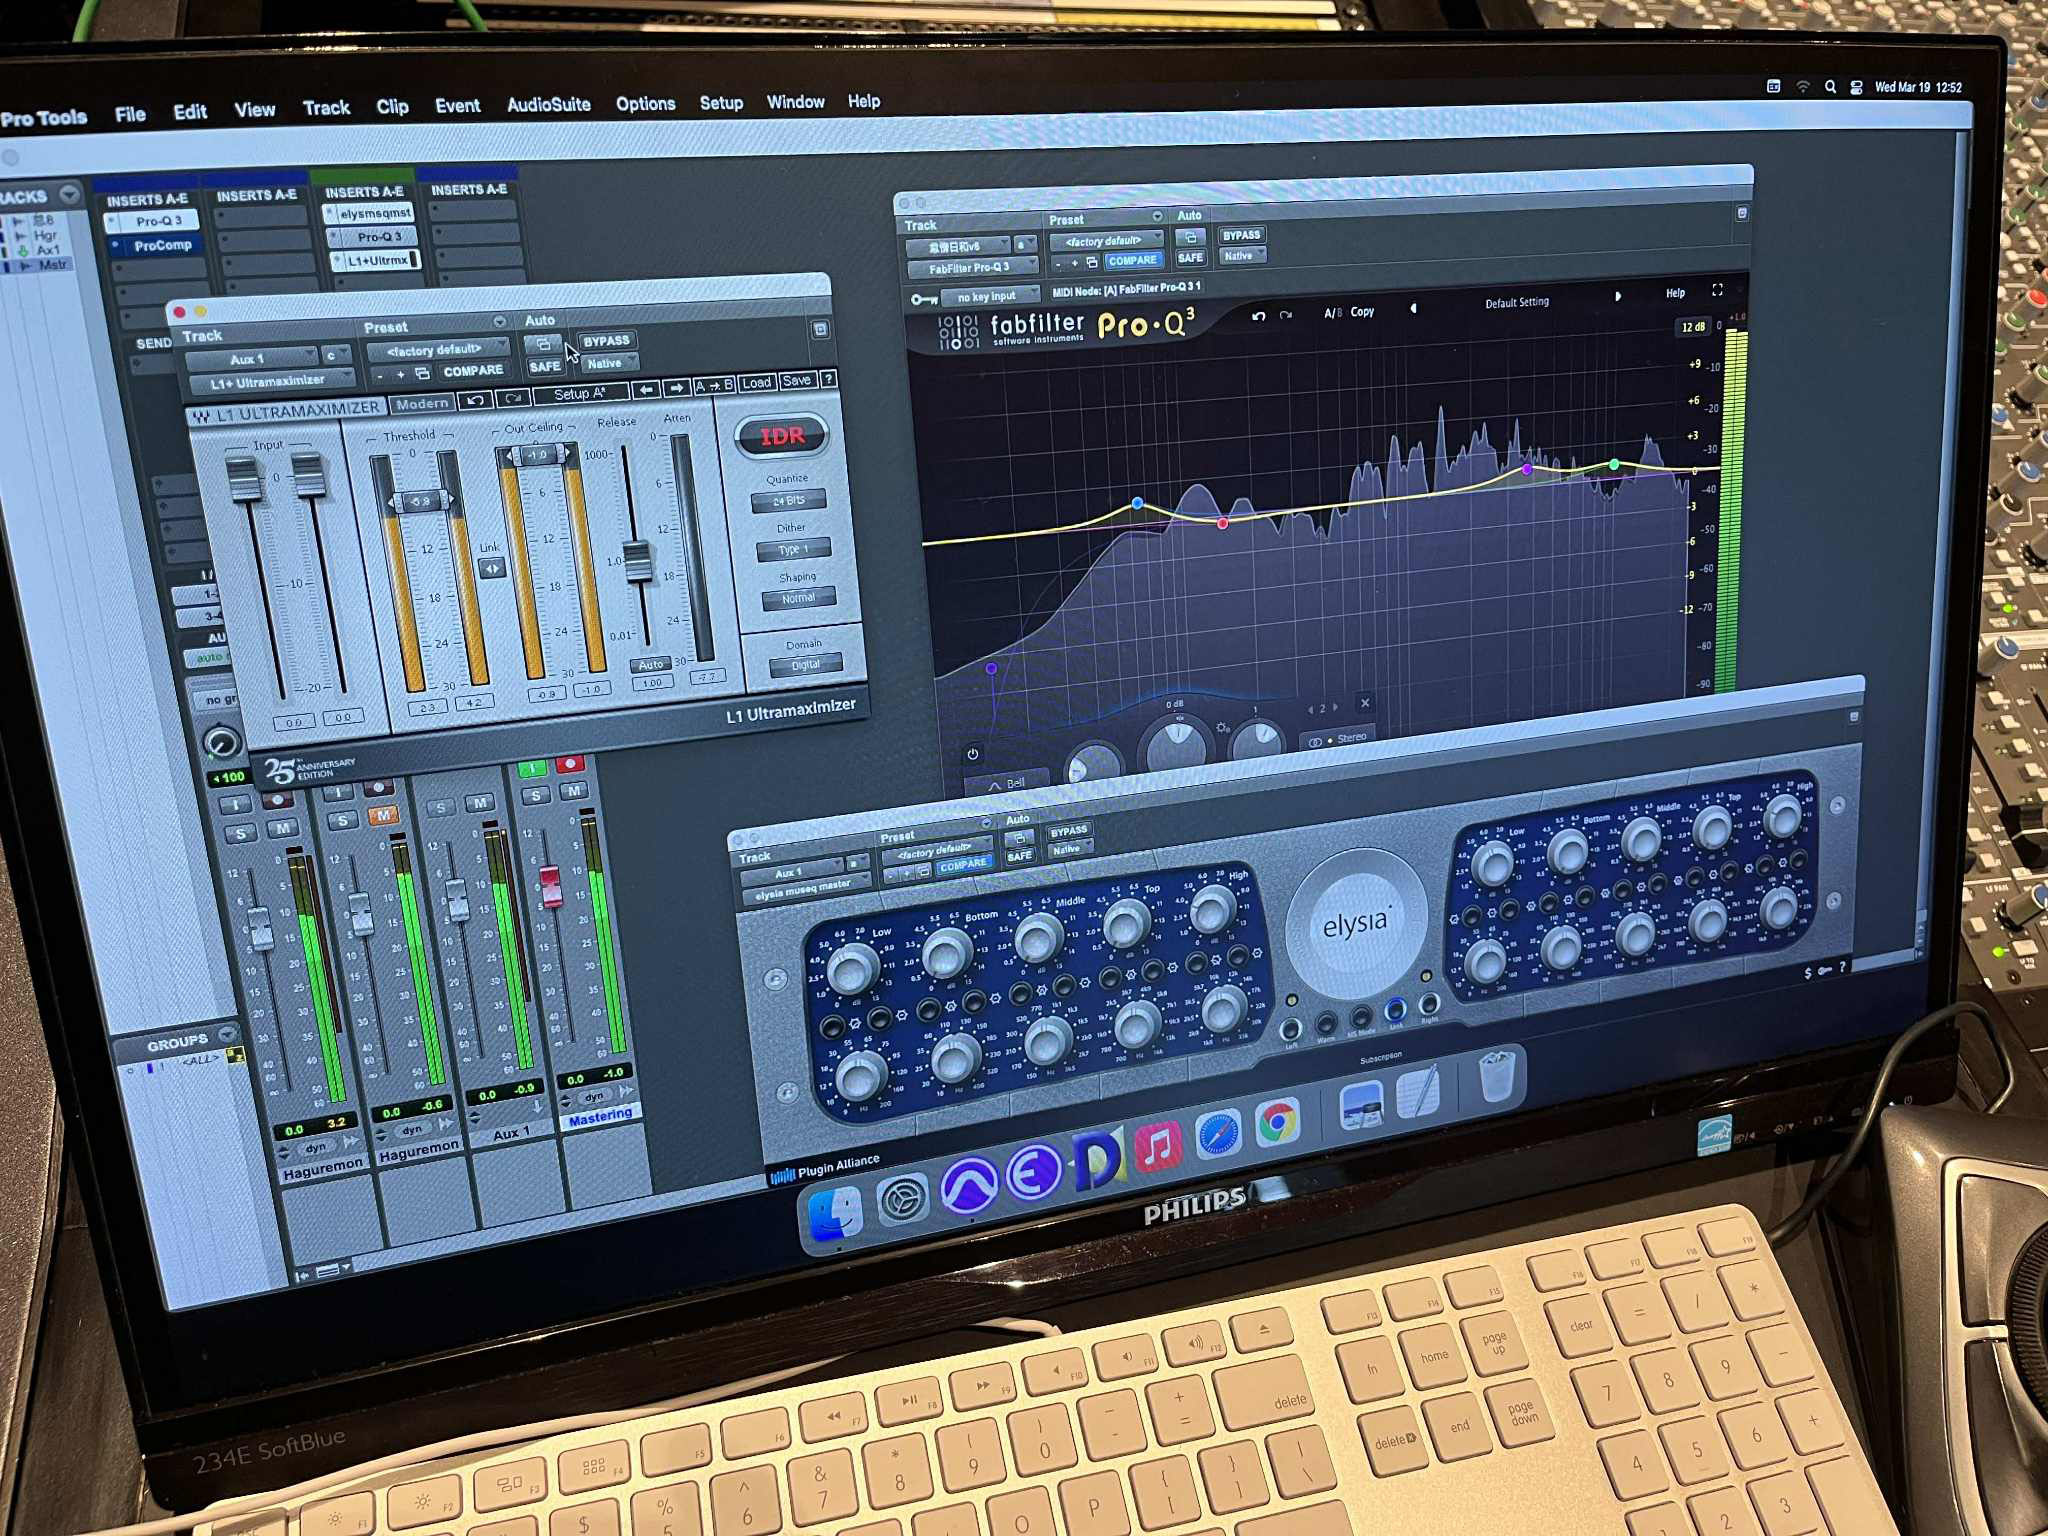
Task: Open the Dither Type 1 dropdown in L1
Action: (x=794, y=549)
